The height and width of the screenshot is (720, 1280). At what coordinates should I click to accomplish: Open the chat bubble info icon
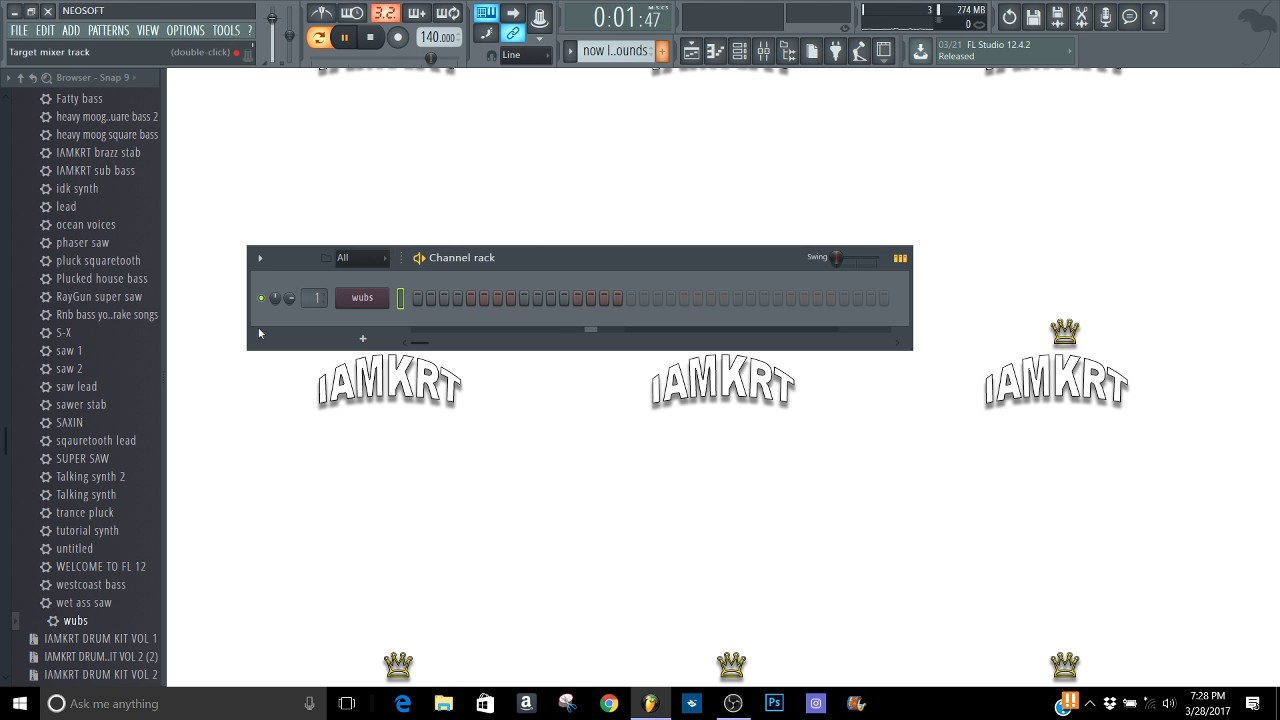[x=1130, y=17]
